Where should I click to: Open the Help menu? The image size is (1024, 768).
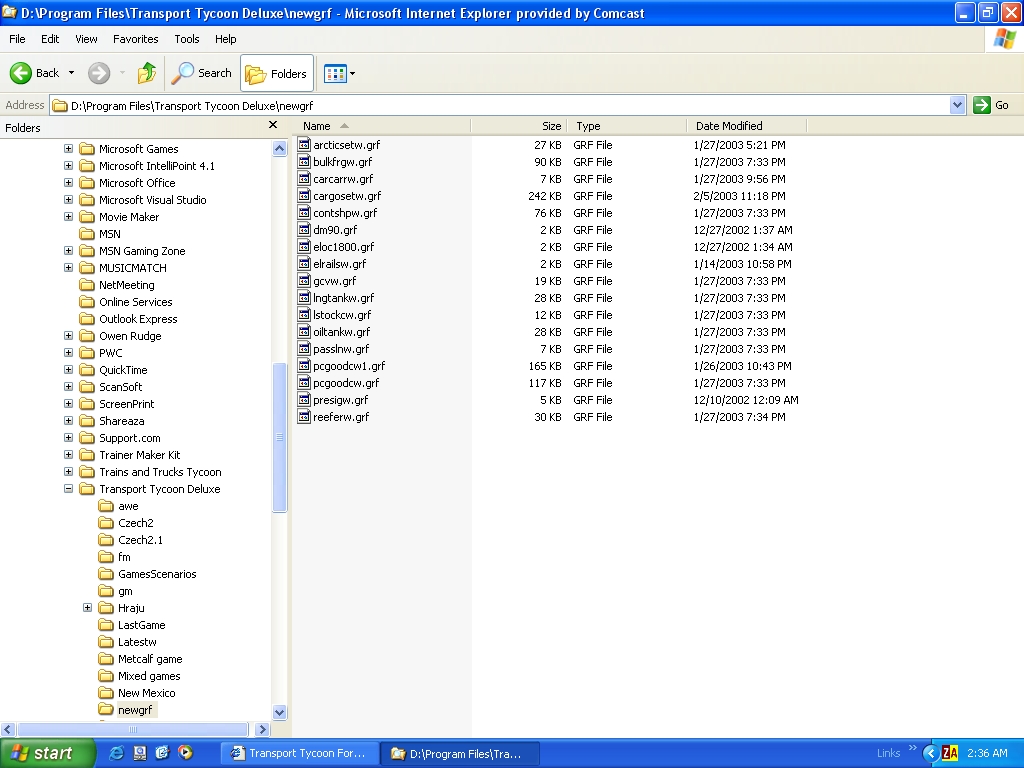(x=225, y=39)
